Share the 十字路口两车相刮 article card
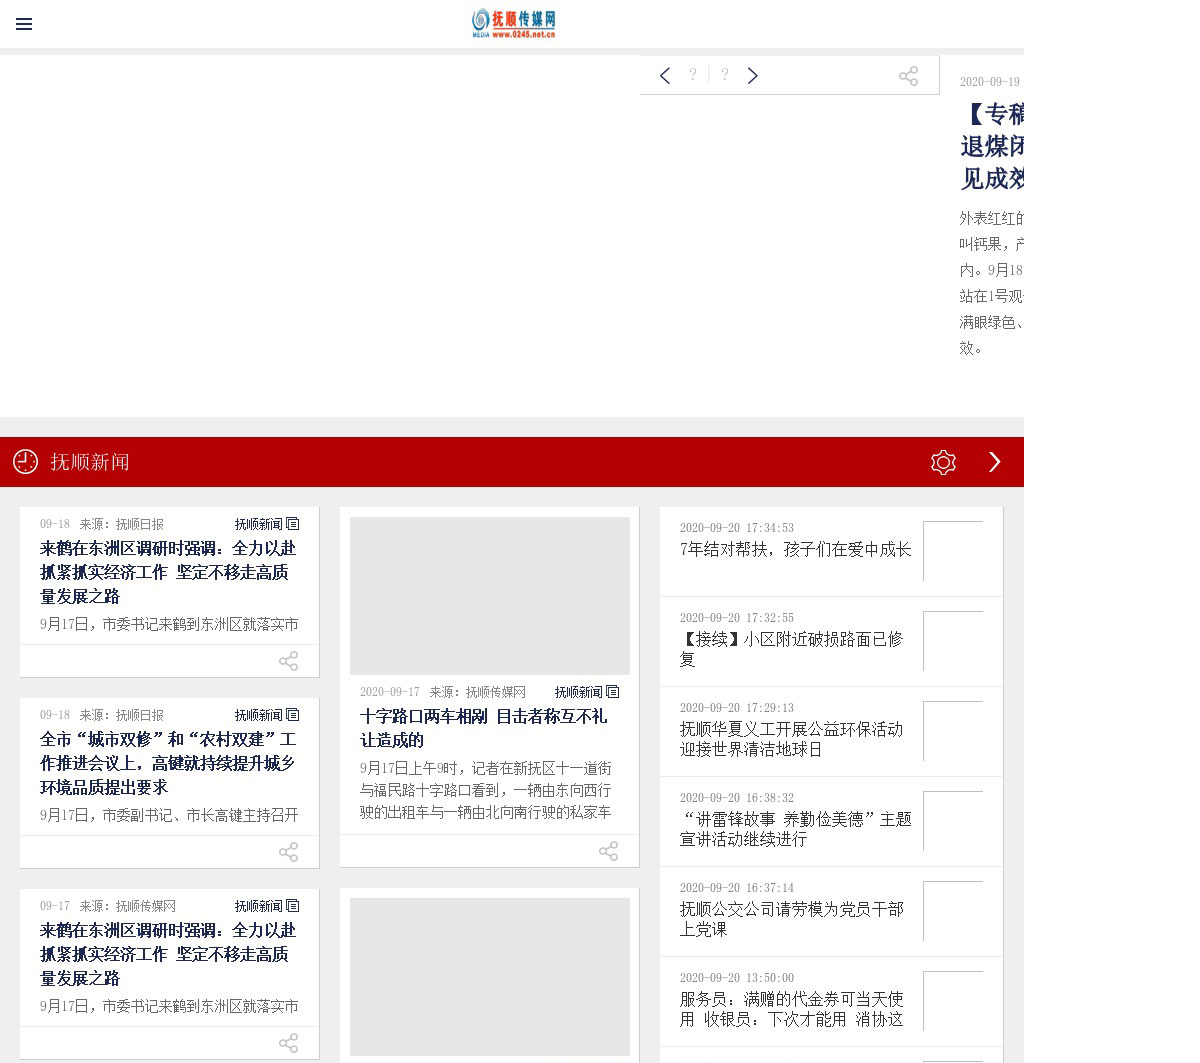 tap(608, 851)
